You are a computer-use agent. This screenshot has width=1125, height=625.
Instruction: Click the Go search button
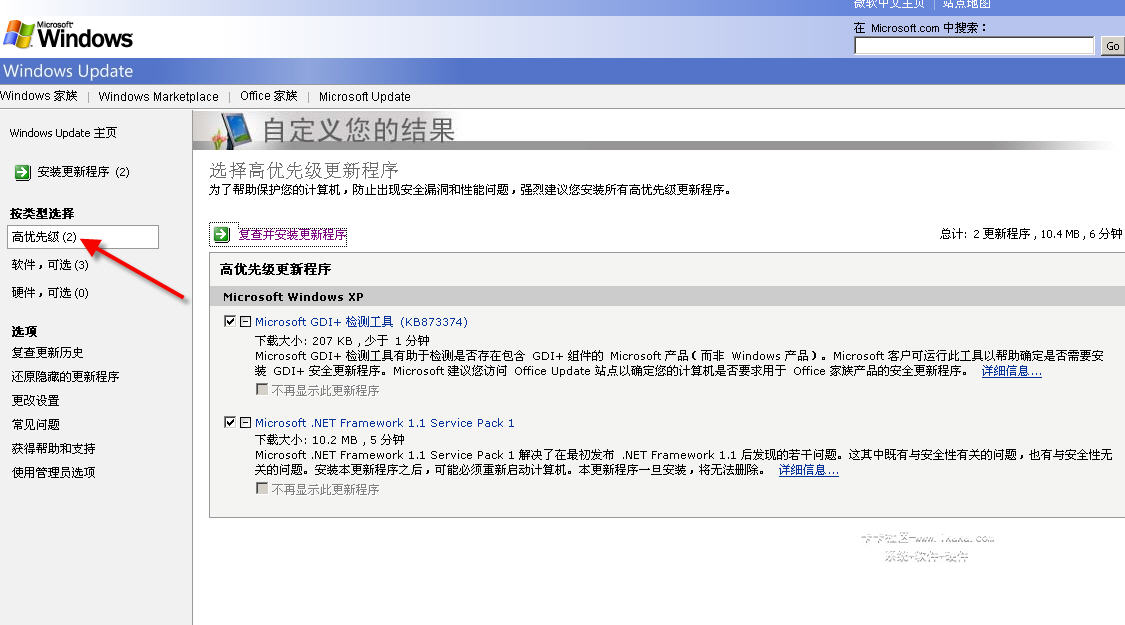[x=1112, y=46]
